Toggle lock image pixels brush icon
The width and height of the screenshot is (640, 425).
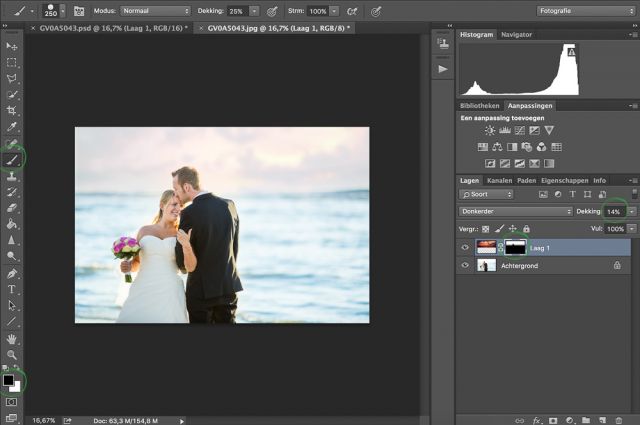click(x=499, y=229)
